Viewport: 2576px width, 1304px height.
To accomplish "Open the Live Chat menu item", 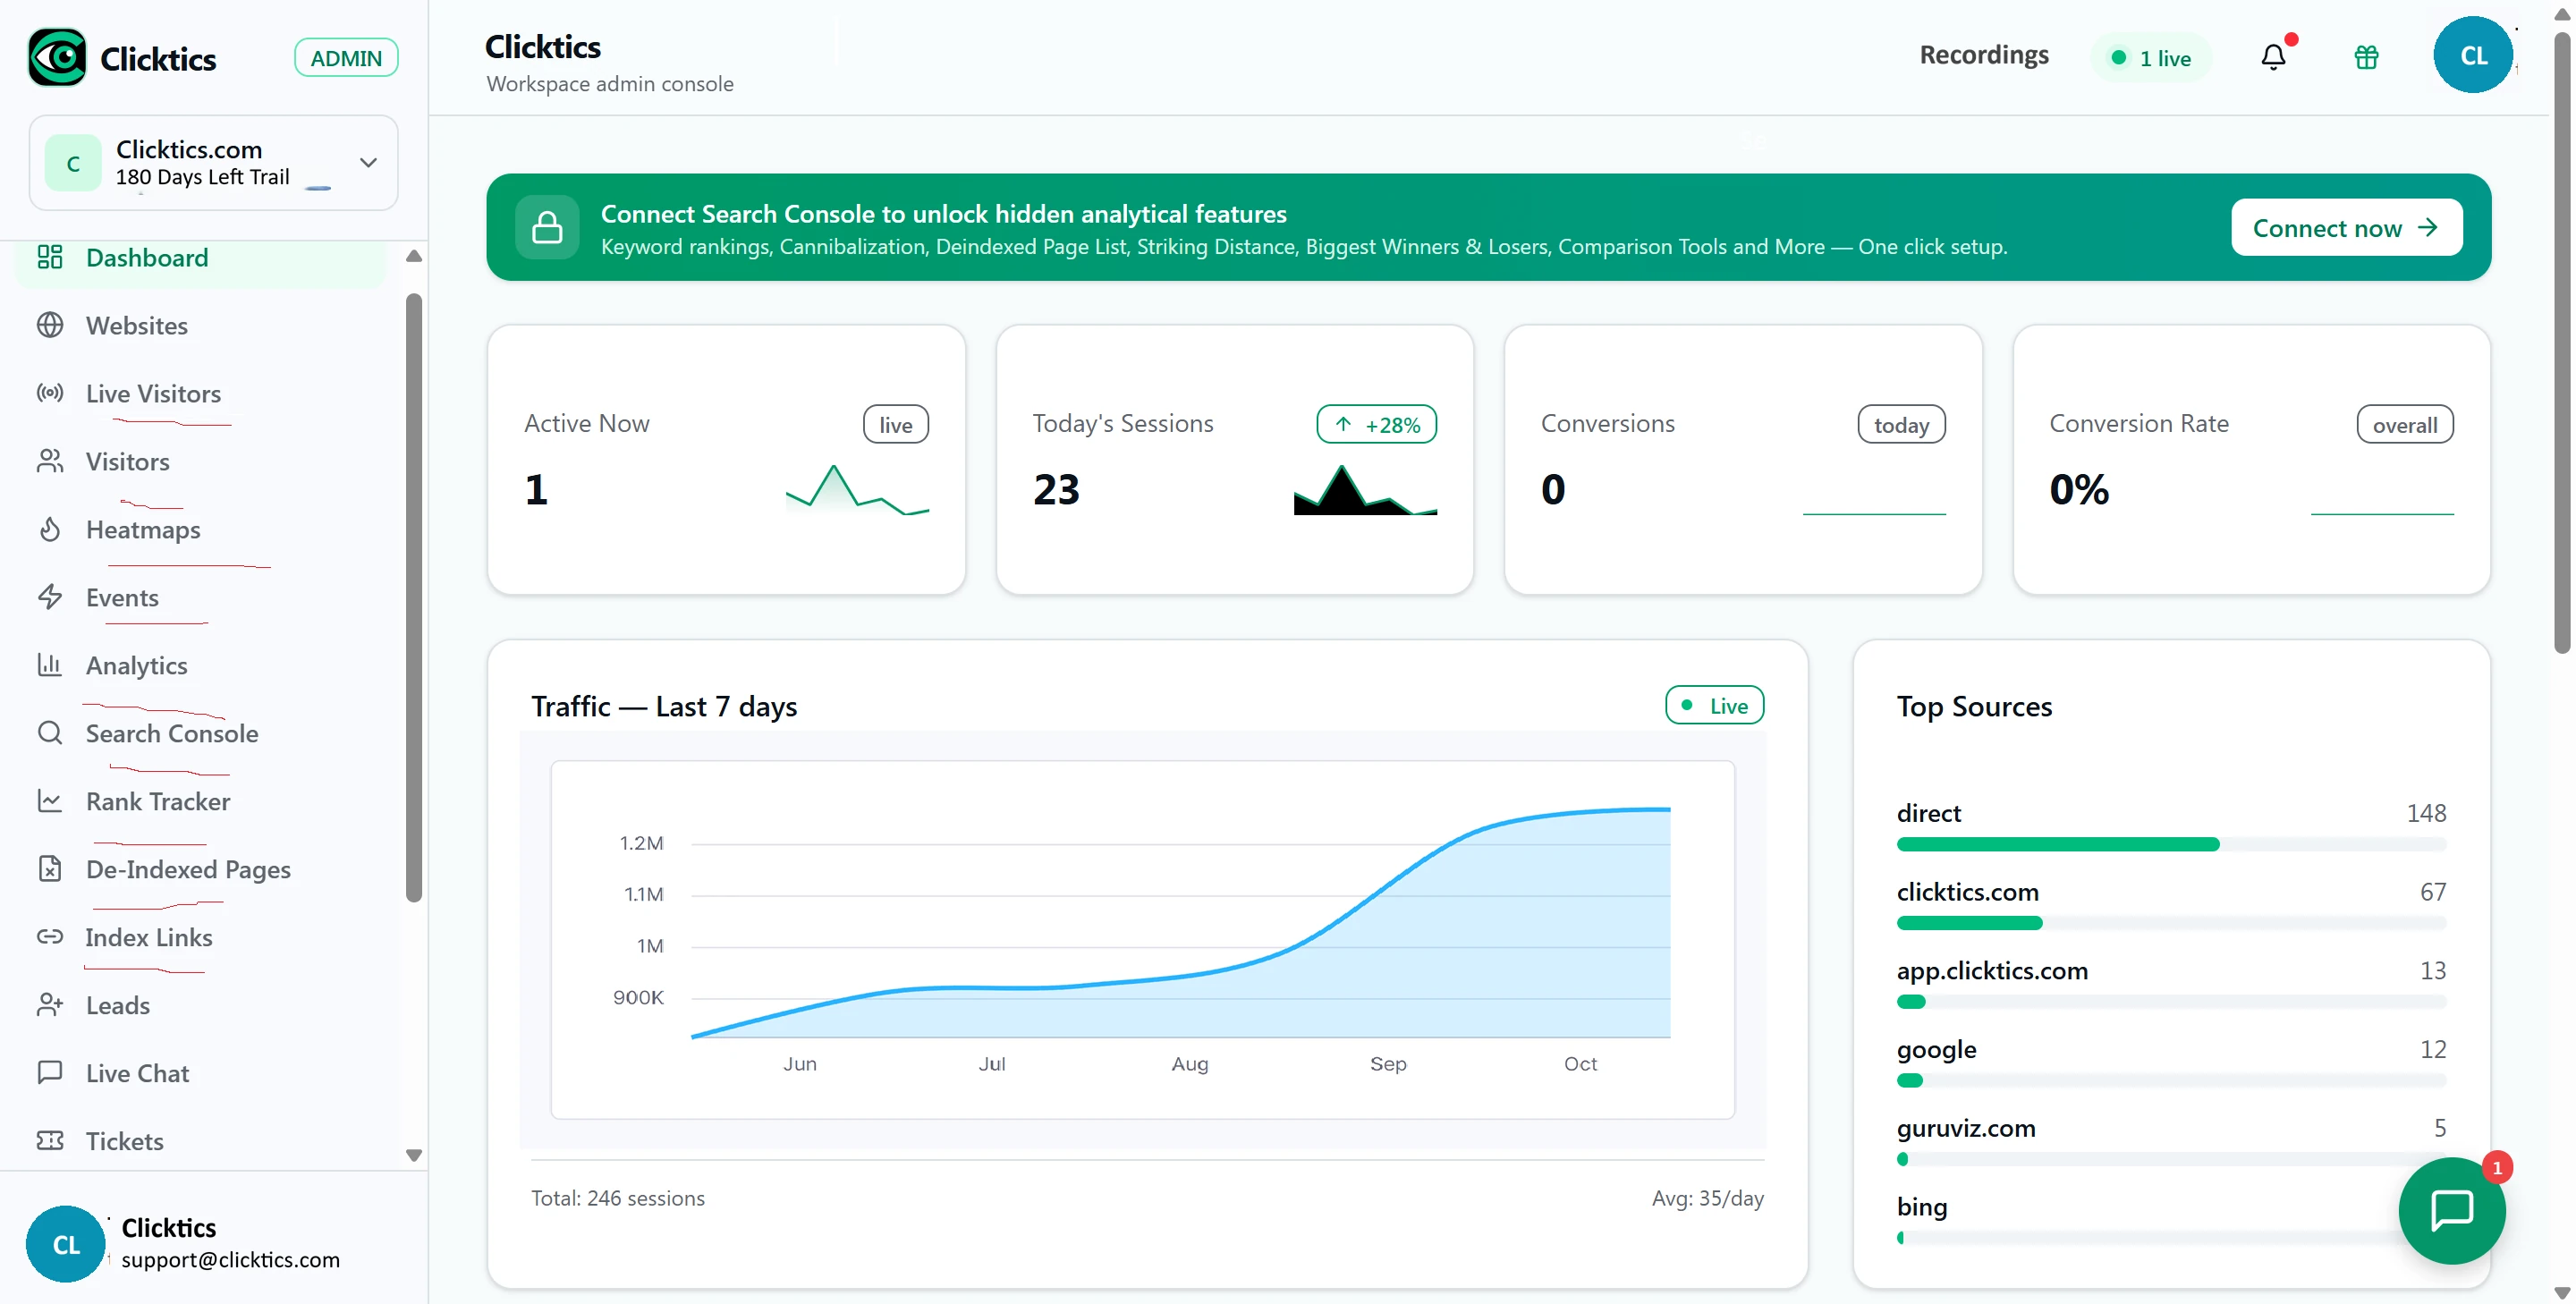I will pyautogui.click(x=200, y=1074).
